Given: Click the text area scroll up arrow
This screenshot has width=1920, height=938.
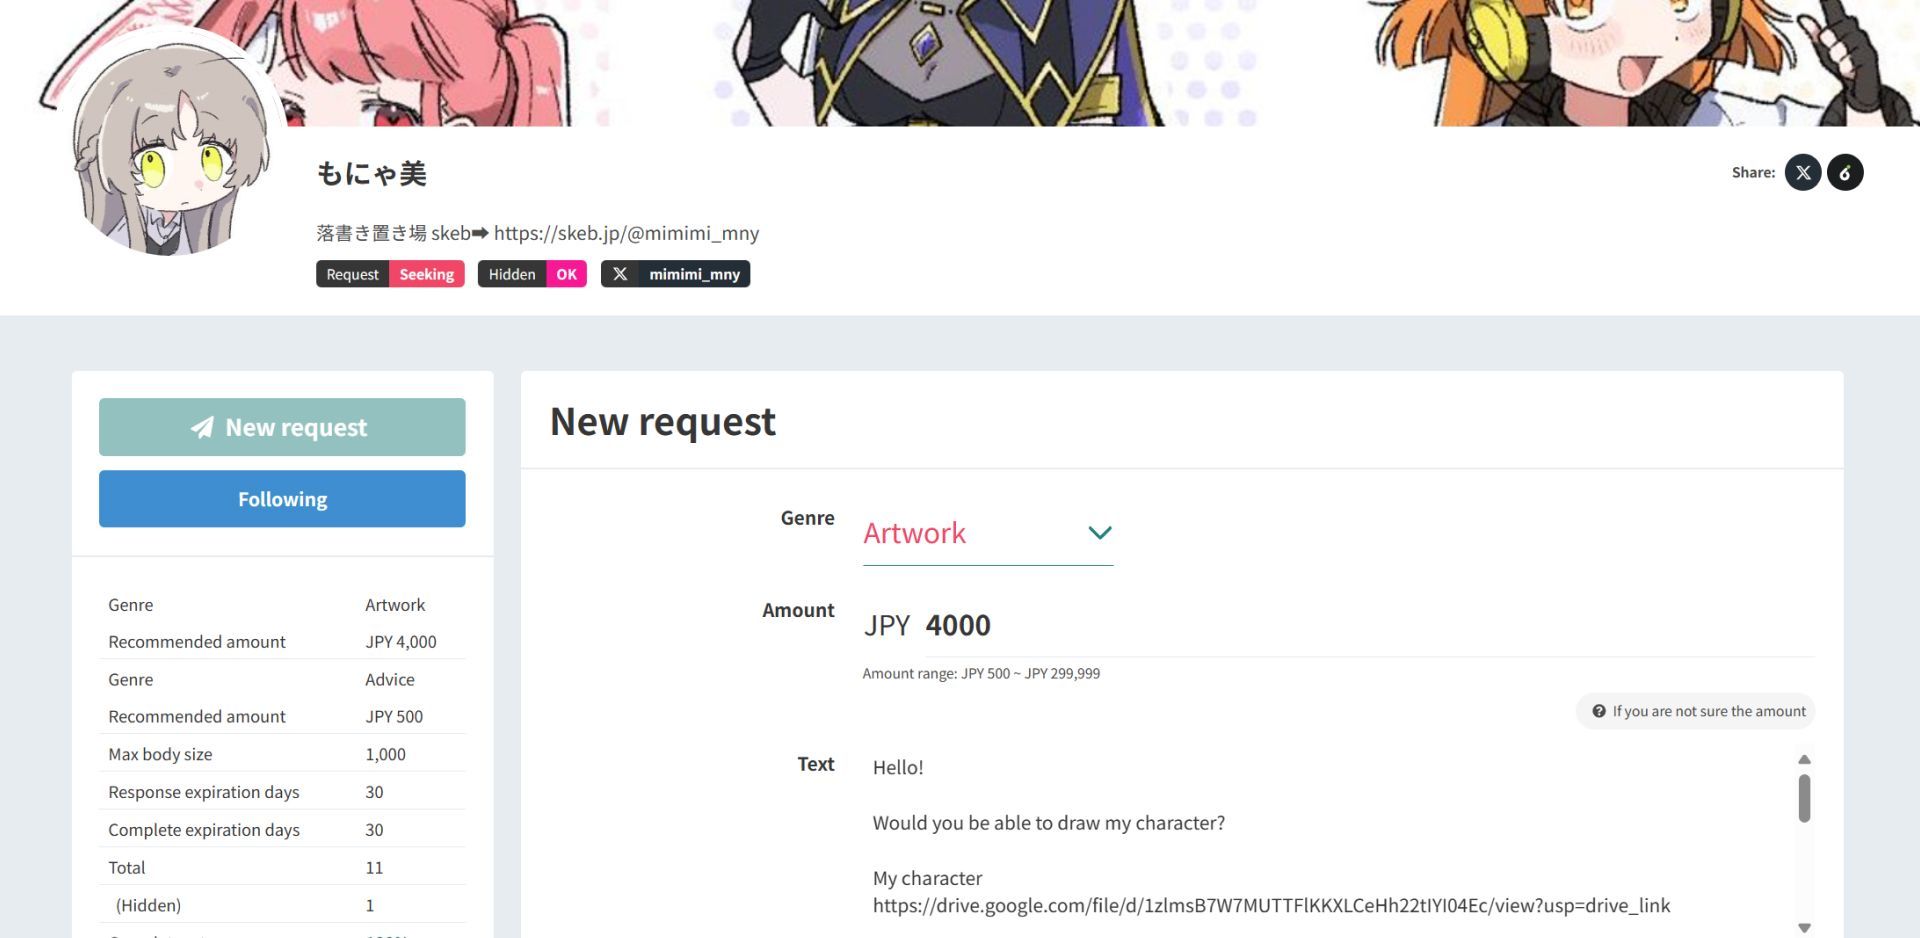Looking at the screenshot, I should (x=1804, y=760).
